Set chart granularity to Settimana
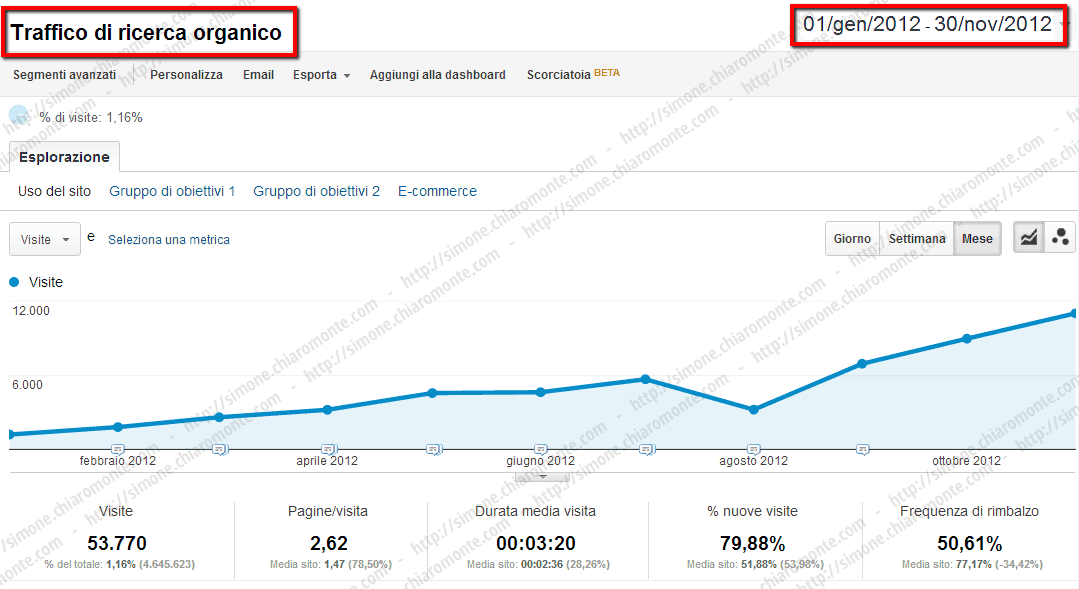The height and width of the screenshot is (589, 1079). click(x=917, y=239)
